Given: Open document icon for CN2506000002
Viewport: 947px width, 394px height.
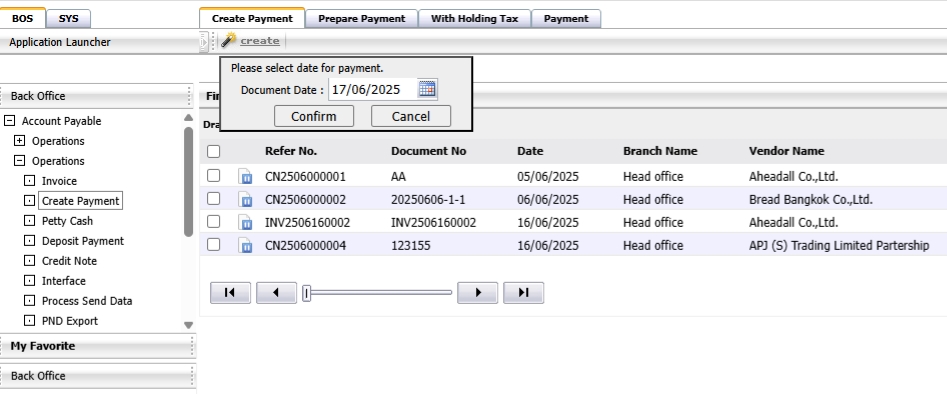Looking at the screenshot, I should [x=246, y=200].
